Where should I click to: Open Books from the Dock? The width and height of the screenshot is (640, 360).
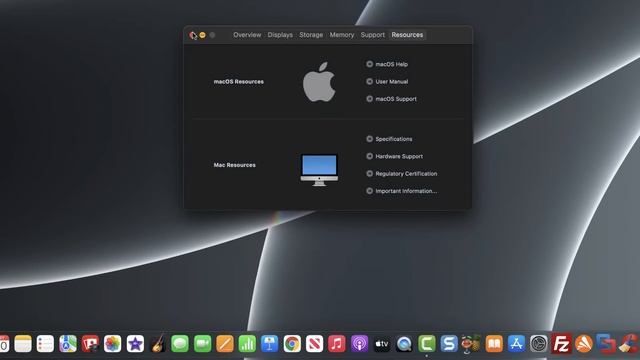[494, 344]
